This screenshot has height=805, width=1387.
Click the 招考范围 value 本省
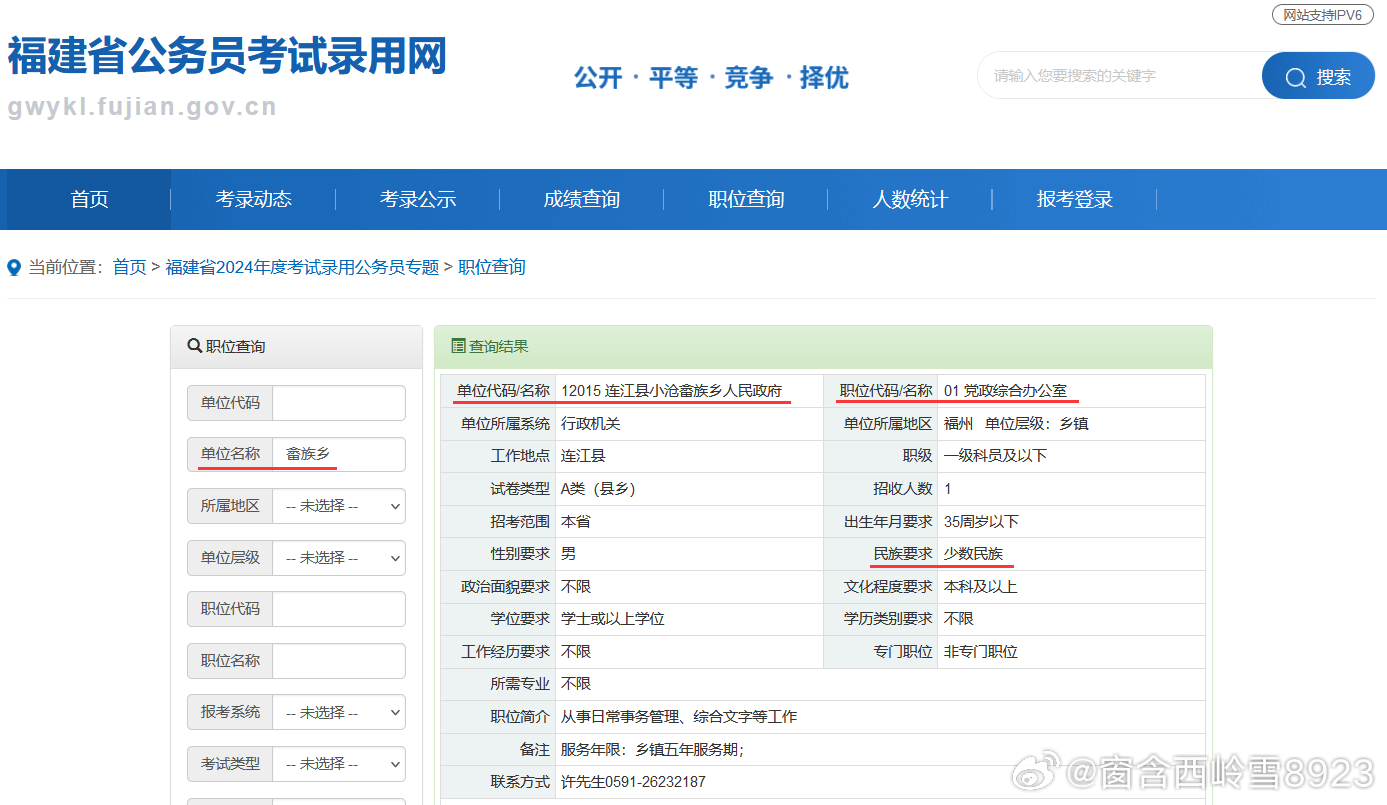click(x=575, y=522)
